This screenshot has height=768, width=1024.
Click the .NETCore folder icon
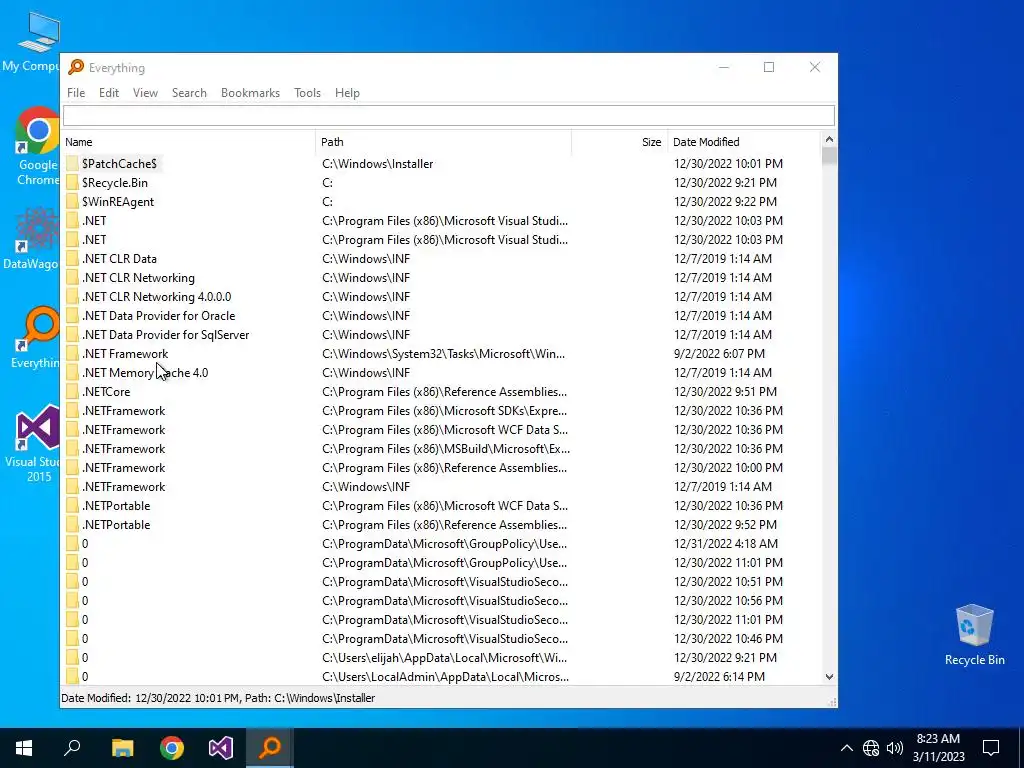pyautogui.click(x=72, y=392)
